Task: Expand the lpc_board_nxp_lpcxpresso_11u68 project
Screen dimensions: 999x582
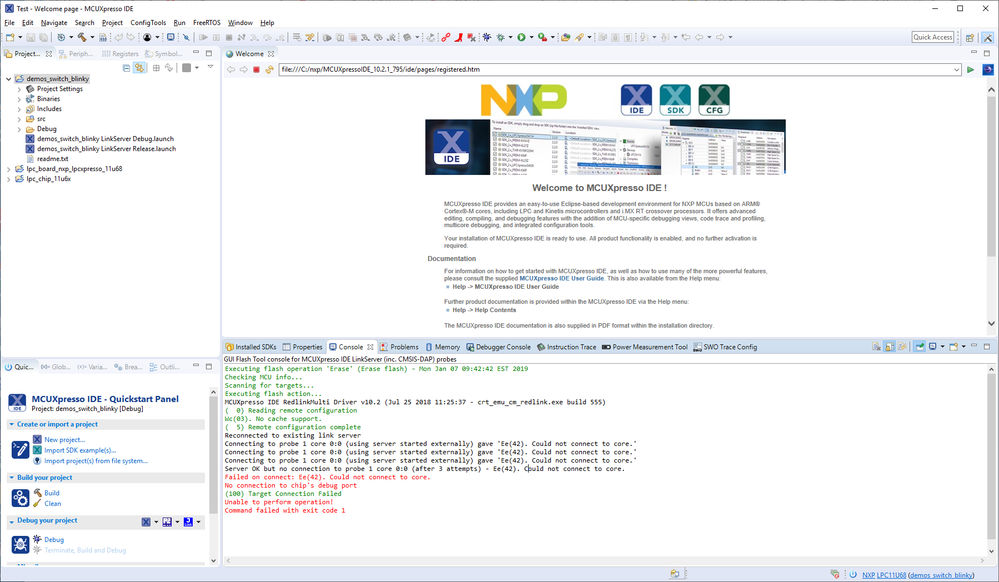Action: [9, 169]
